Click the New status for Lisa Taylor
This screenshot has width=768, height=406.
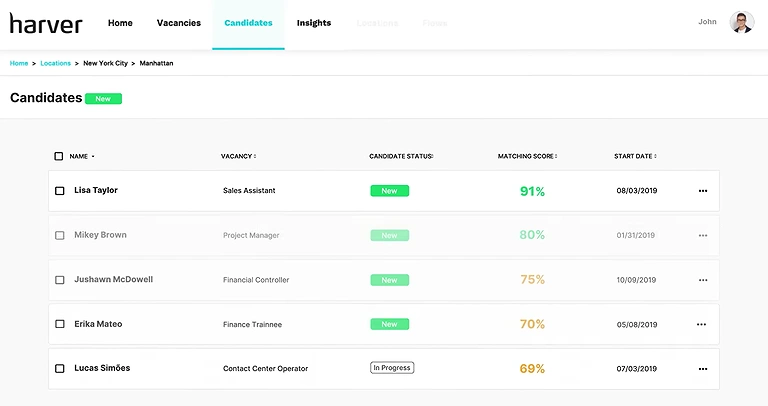coord(390,191)
